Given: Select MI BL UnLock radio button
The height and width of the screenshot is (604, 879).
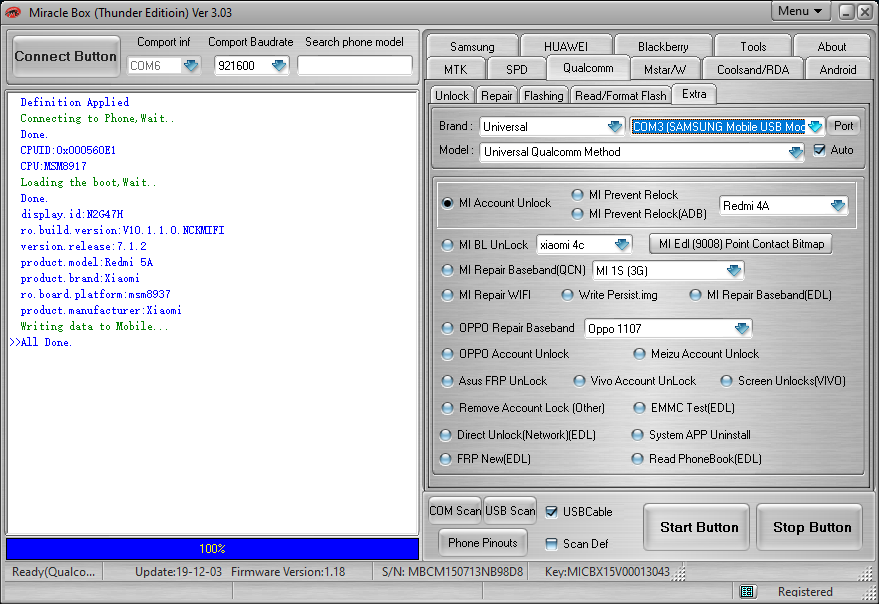Looking at the screenshot, I should 447,245.
